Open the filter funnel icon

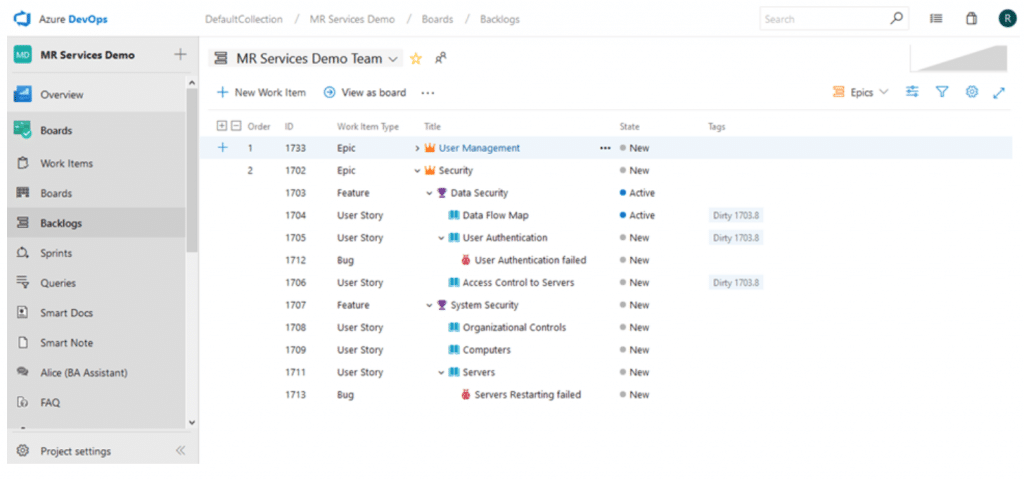click(942, 92)
